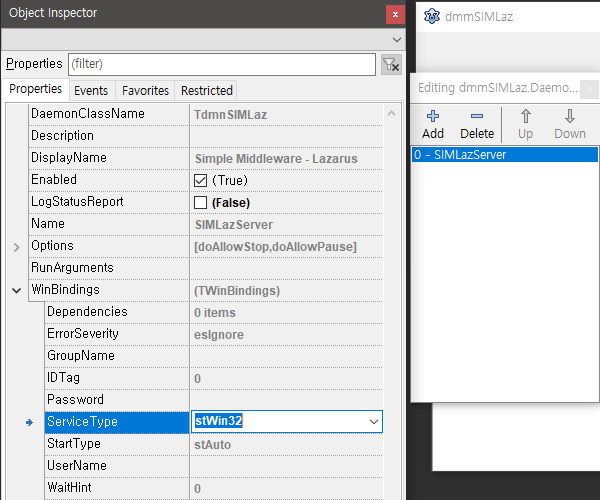The height and width of the screenshot is (500, 600).
Task: Open the Favorites tab
Action: coord(145,90)
